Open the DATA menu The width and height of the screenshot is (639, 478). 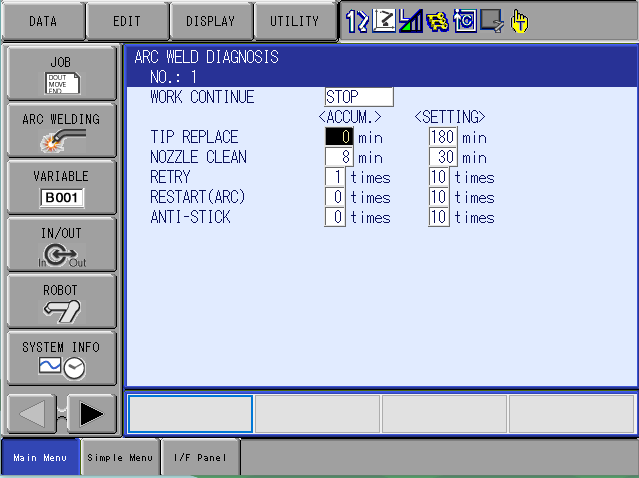(43, 21)
